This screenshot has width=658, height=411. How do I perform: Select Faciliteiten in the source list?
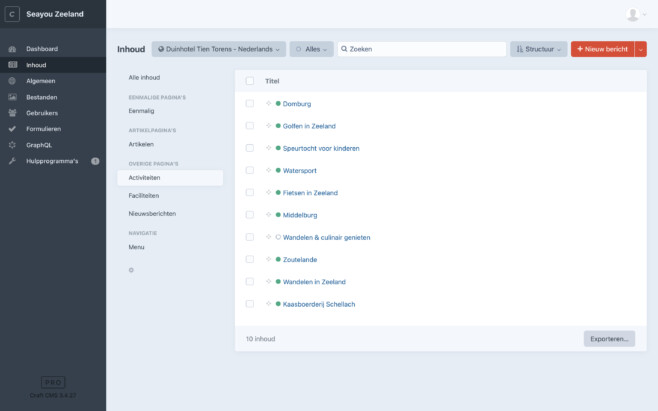[x=143, y=196]
